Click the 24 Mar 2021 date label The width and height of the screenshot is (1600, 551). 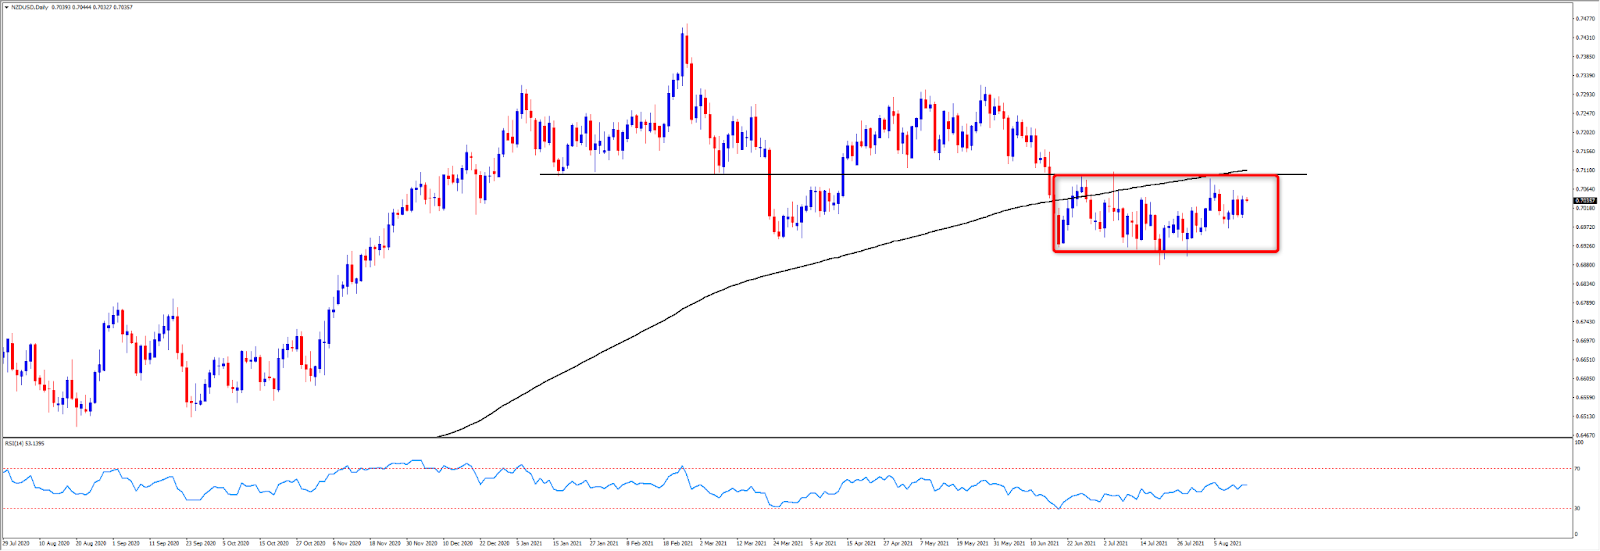[x=788, y=543]
